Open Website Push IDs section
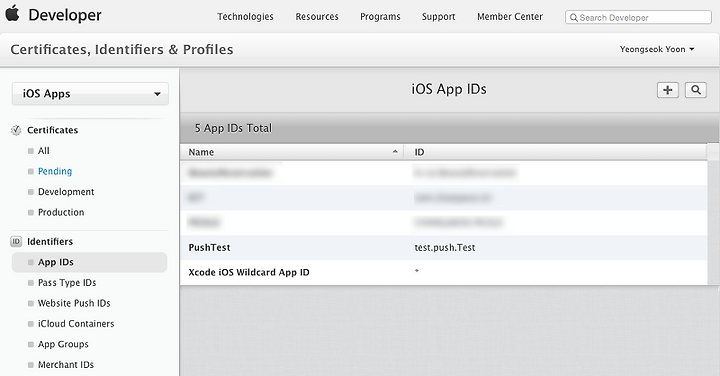This screenshot has height=376, width=720. click(x=74, y=303)
